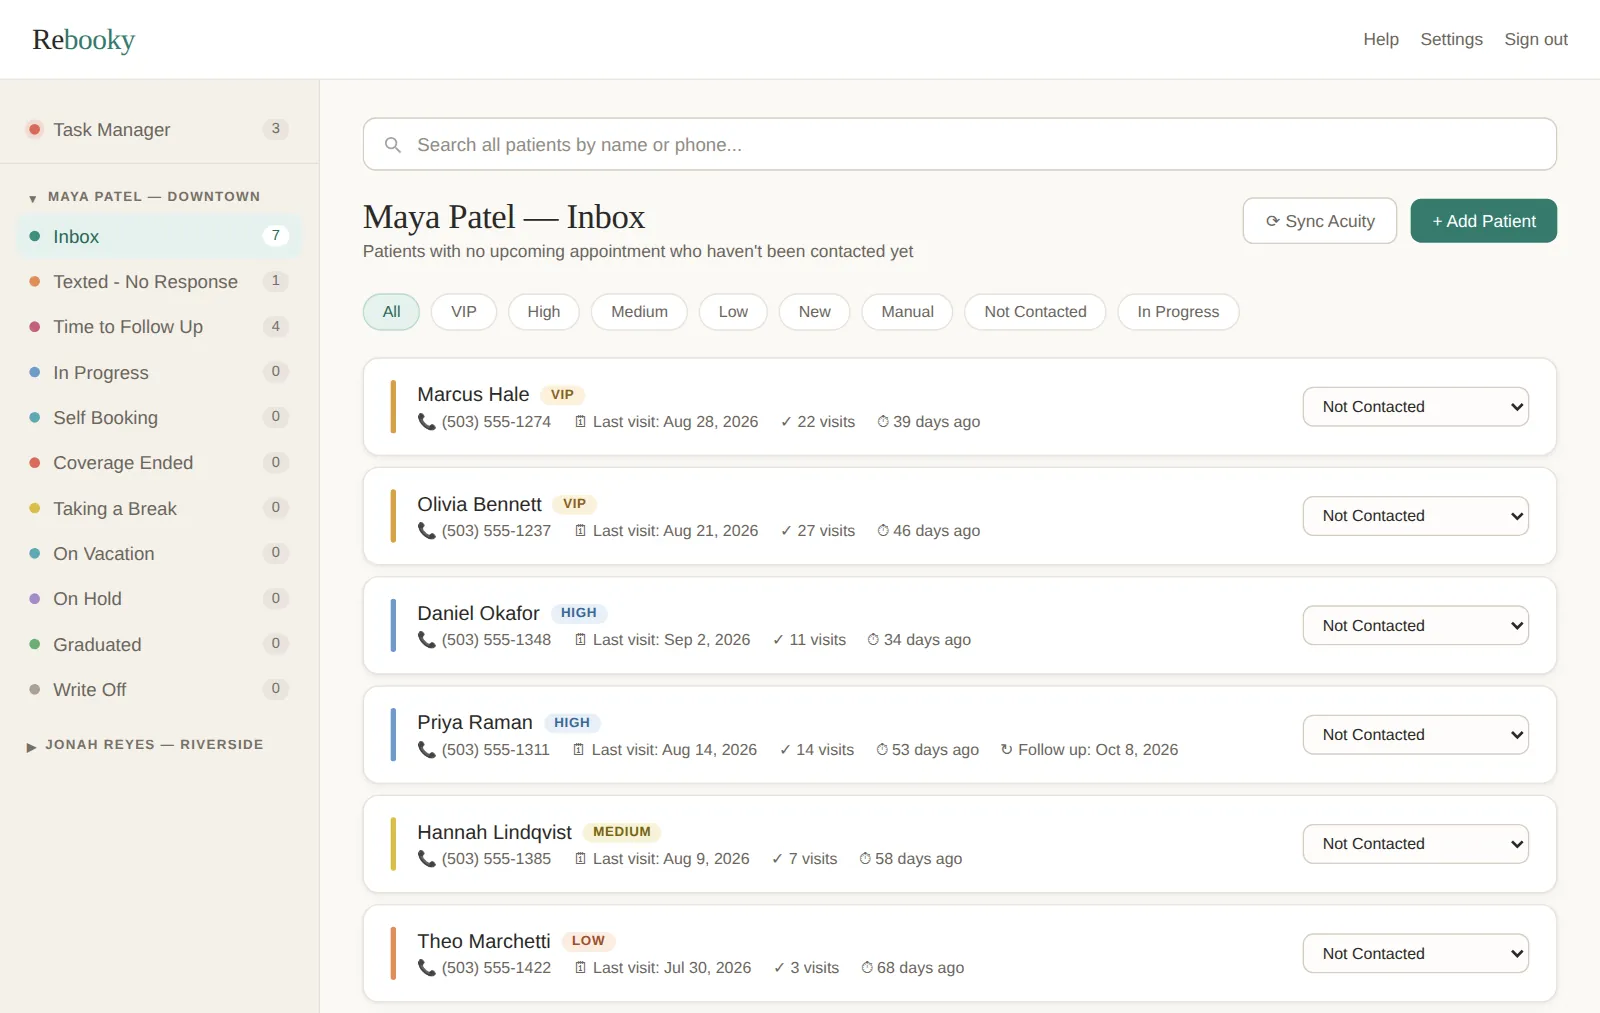Click the Rebooky logo

tap(84, 40)
